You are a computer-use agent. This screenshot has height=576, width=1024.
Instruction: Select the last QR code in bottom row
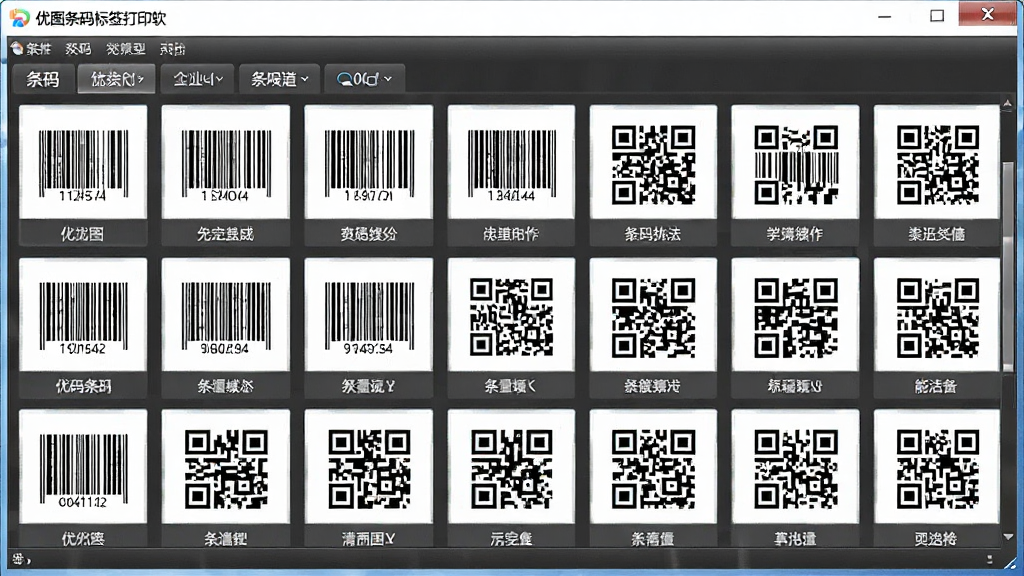click(x=937, y=479)
